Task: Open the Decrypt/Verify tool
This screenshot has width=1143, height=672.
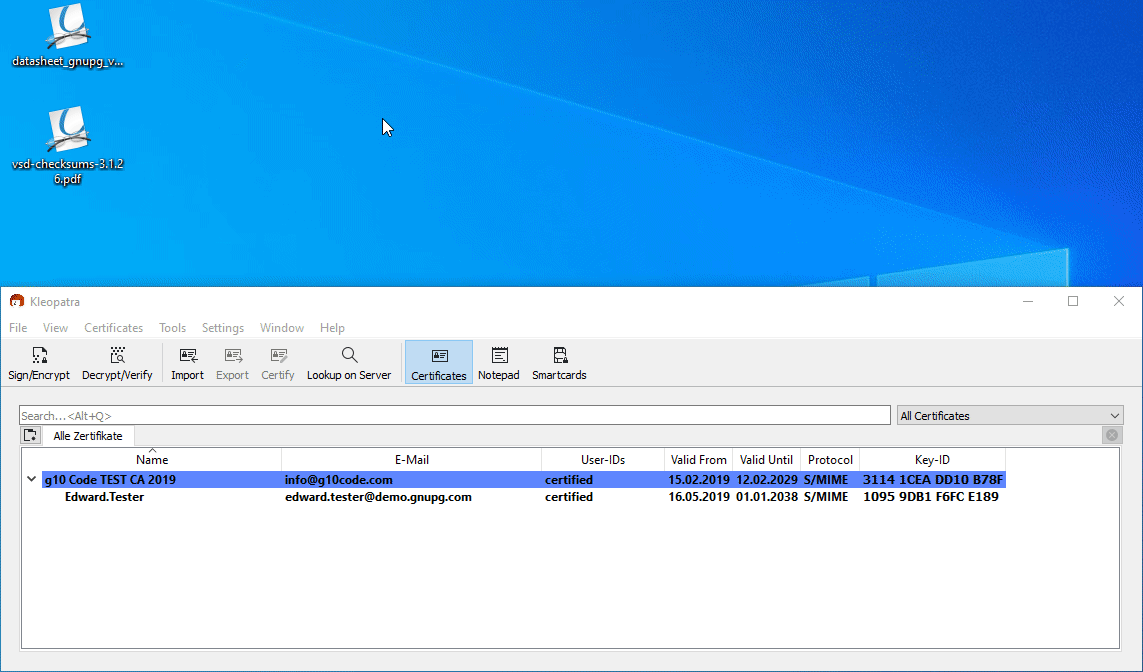Action: 117,363
